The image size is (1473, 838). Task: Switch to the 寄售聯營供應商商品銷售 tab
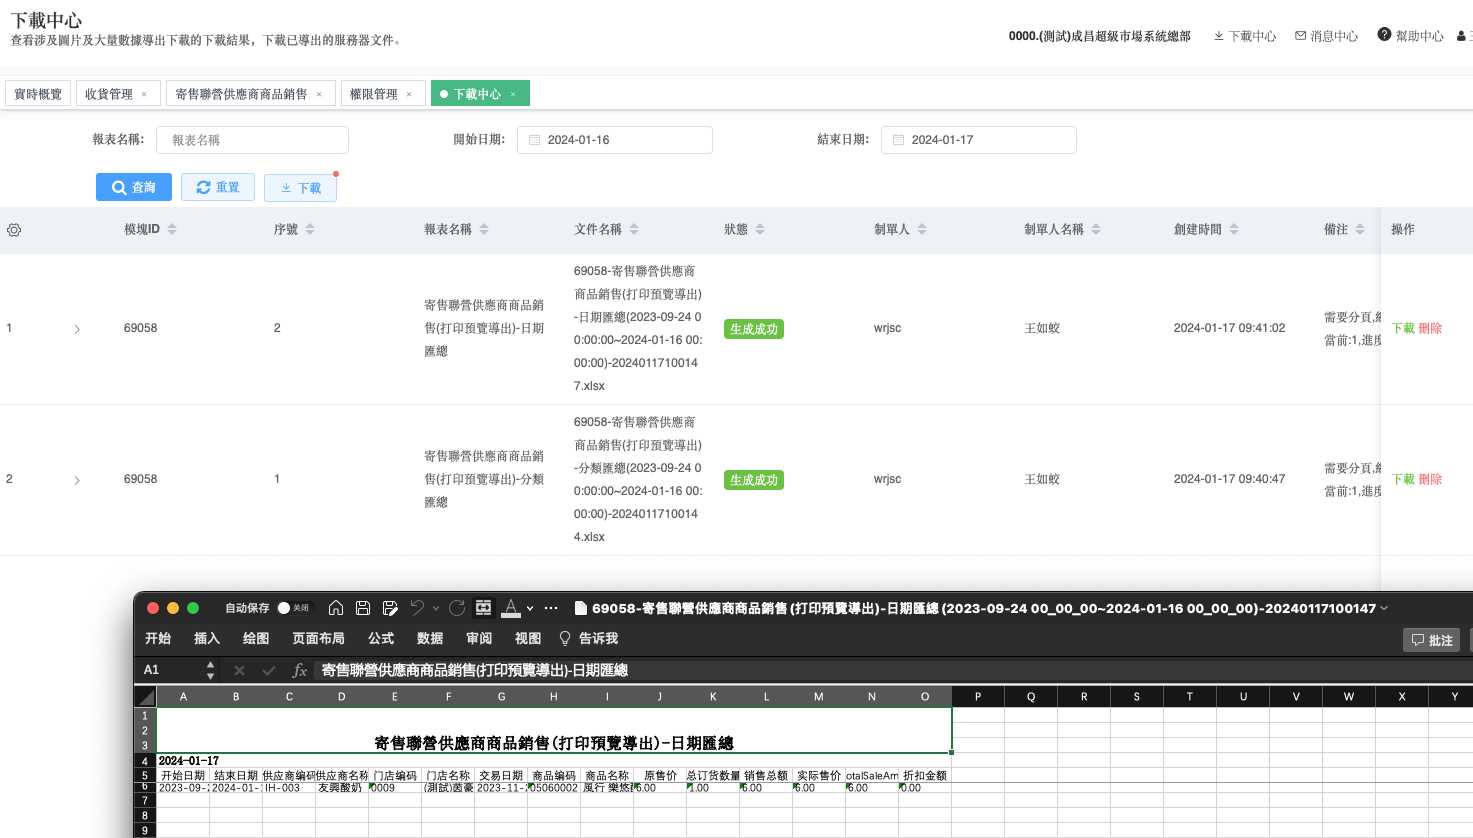tap(241, 94)
